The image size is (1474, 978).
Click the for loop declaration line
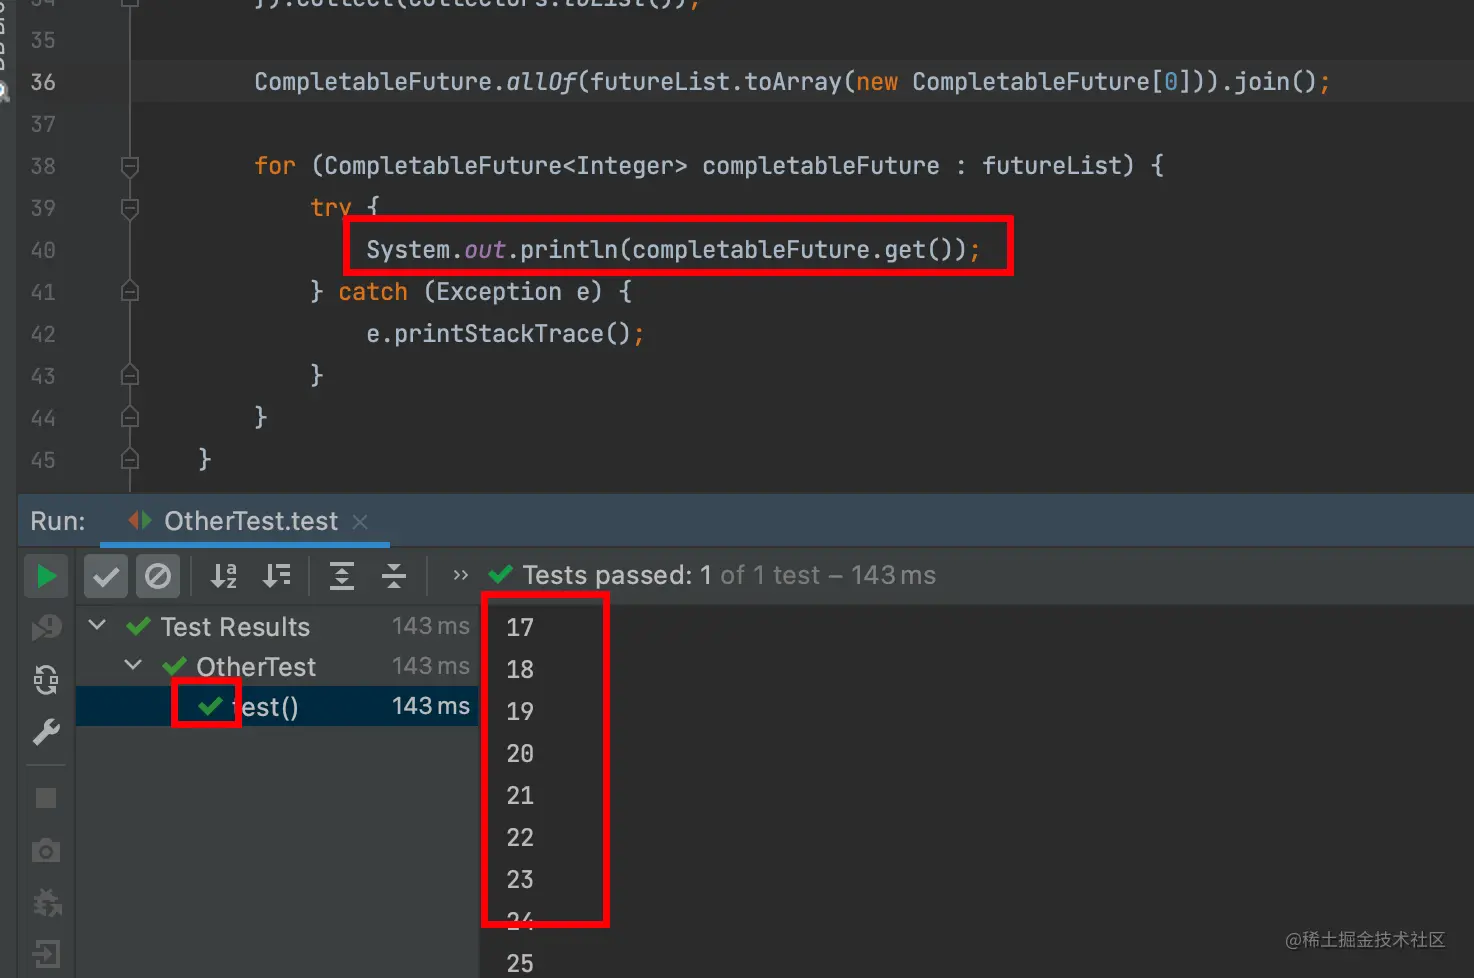[x=709, y=166]
